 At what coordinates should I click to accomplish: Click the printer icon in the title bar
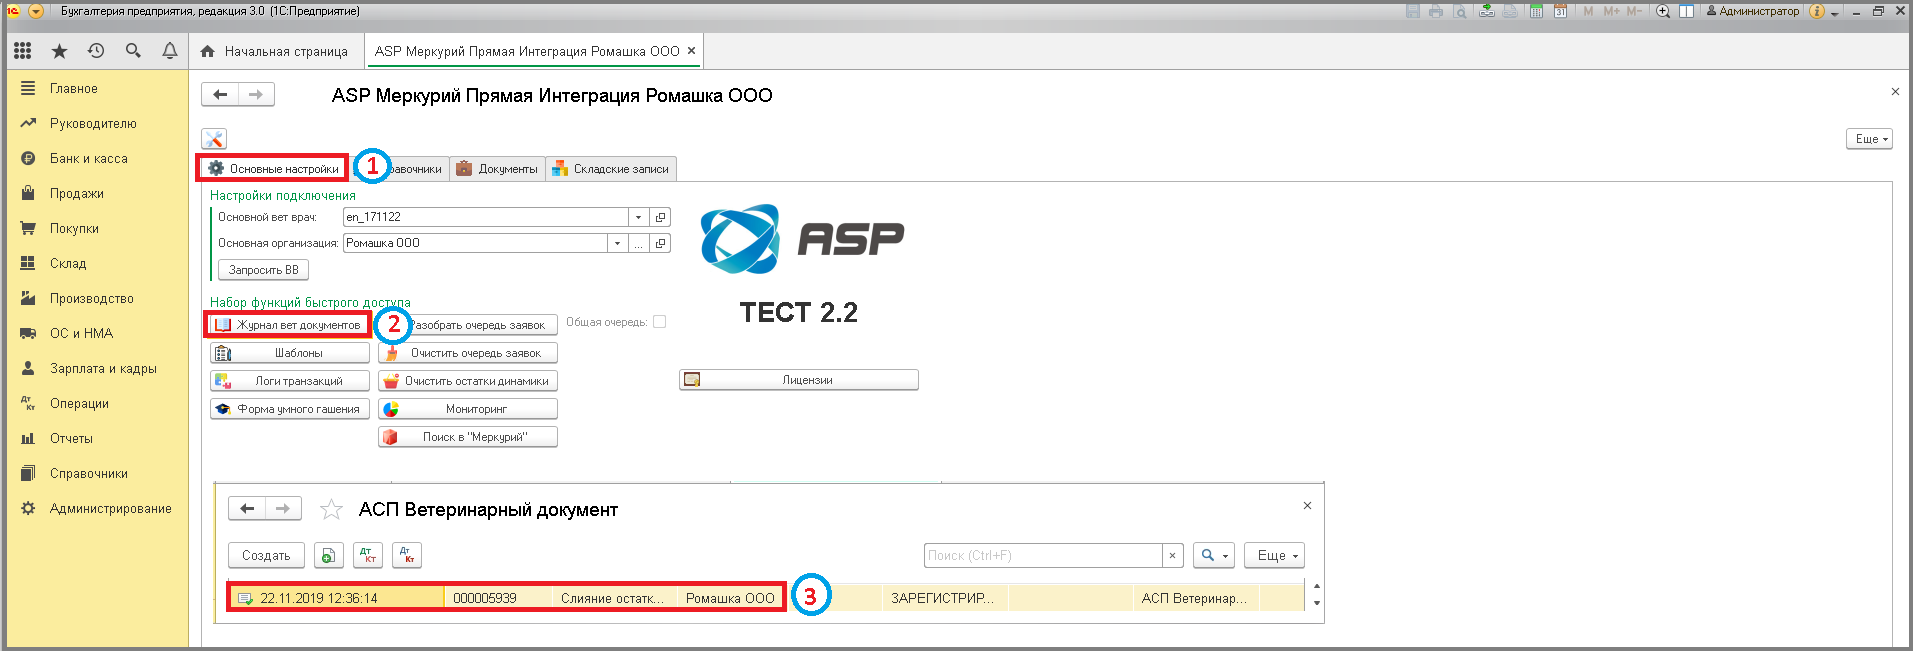pyautogui.click(x=1437, y=11)
